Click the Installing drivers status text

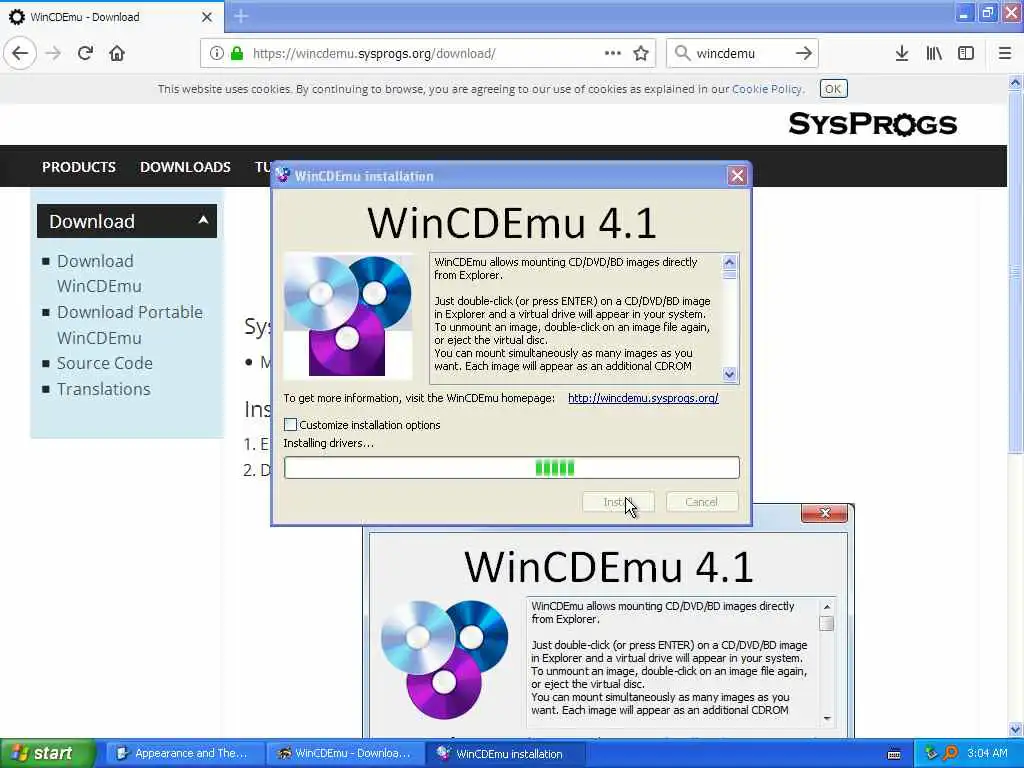coord(328,443)
